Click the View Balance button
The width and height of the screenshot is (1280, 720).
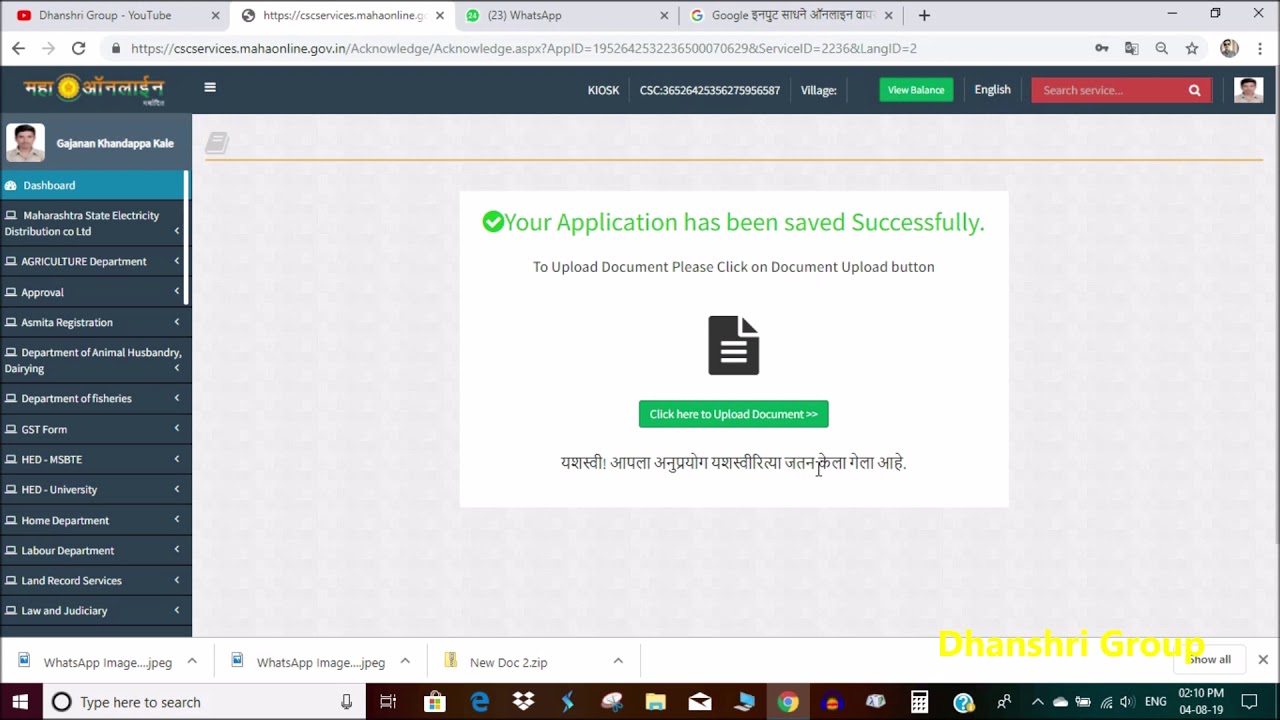click(916, 90)
